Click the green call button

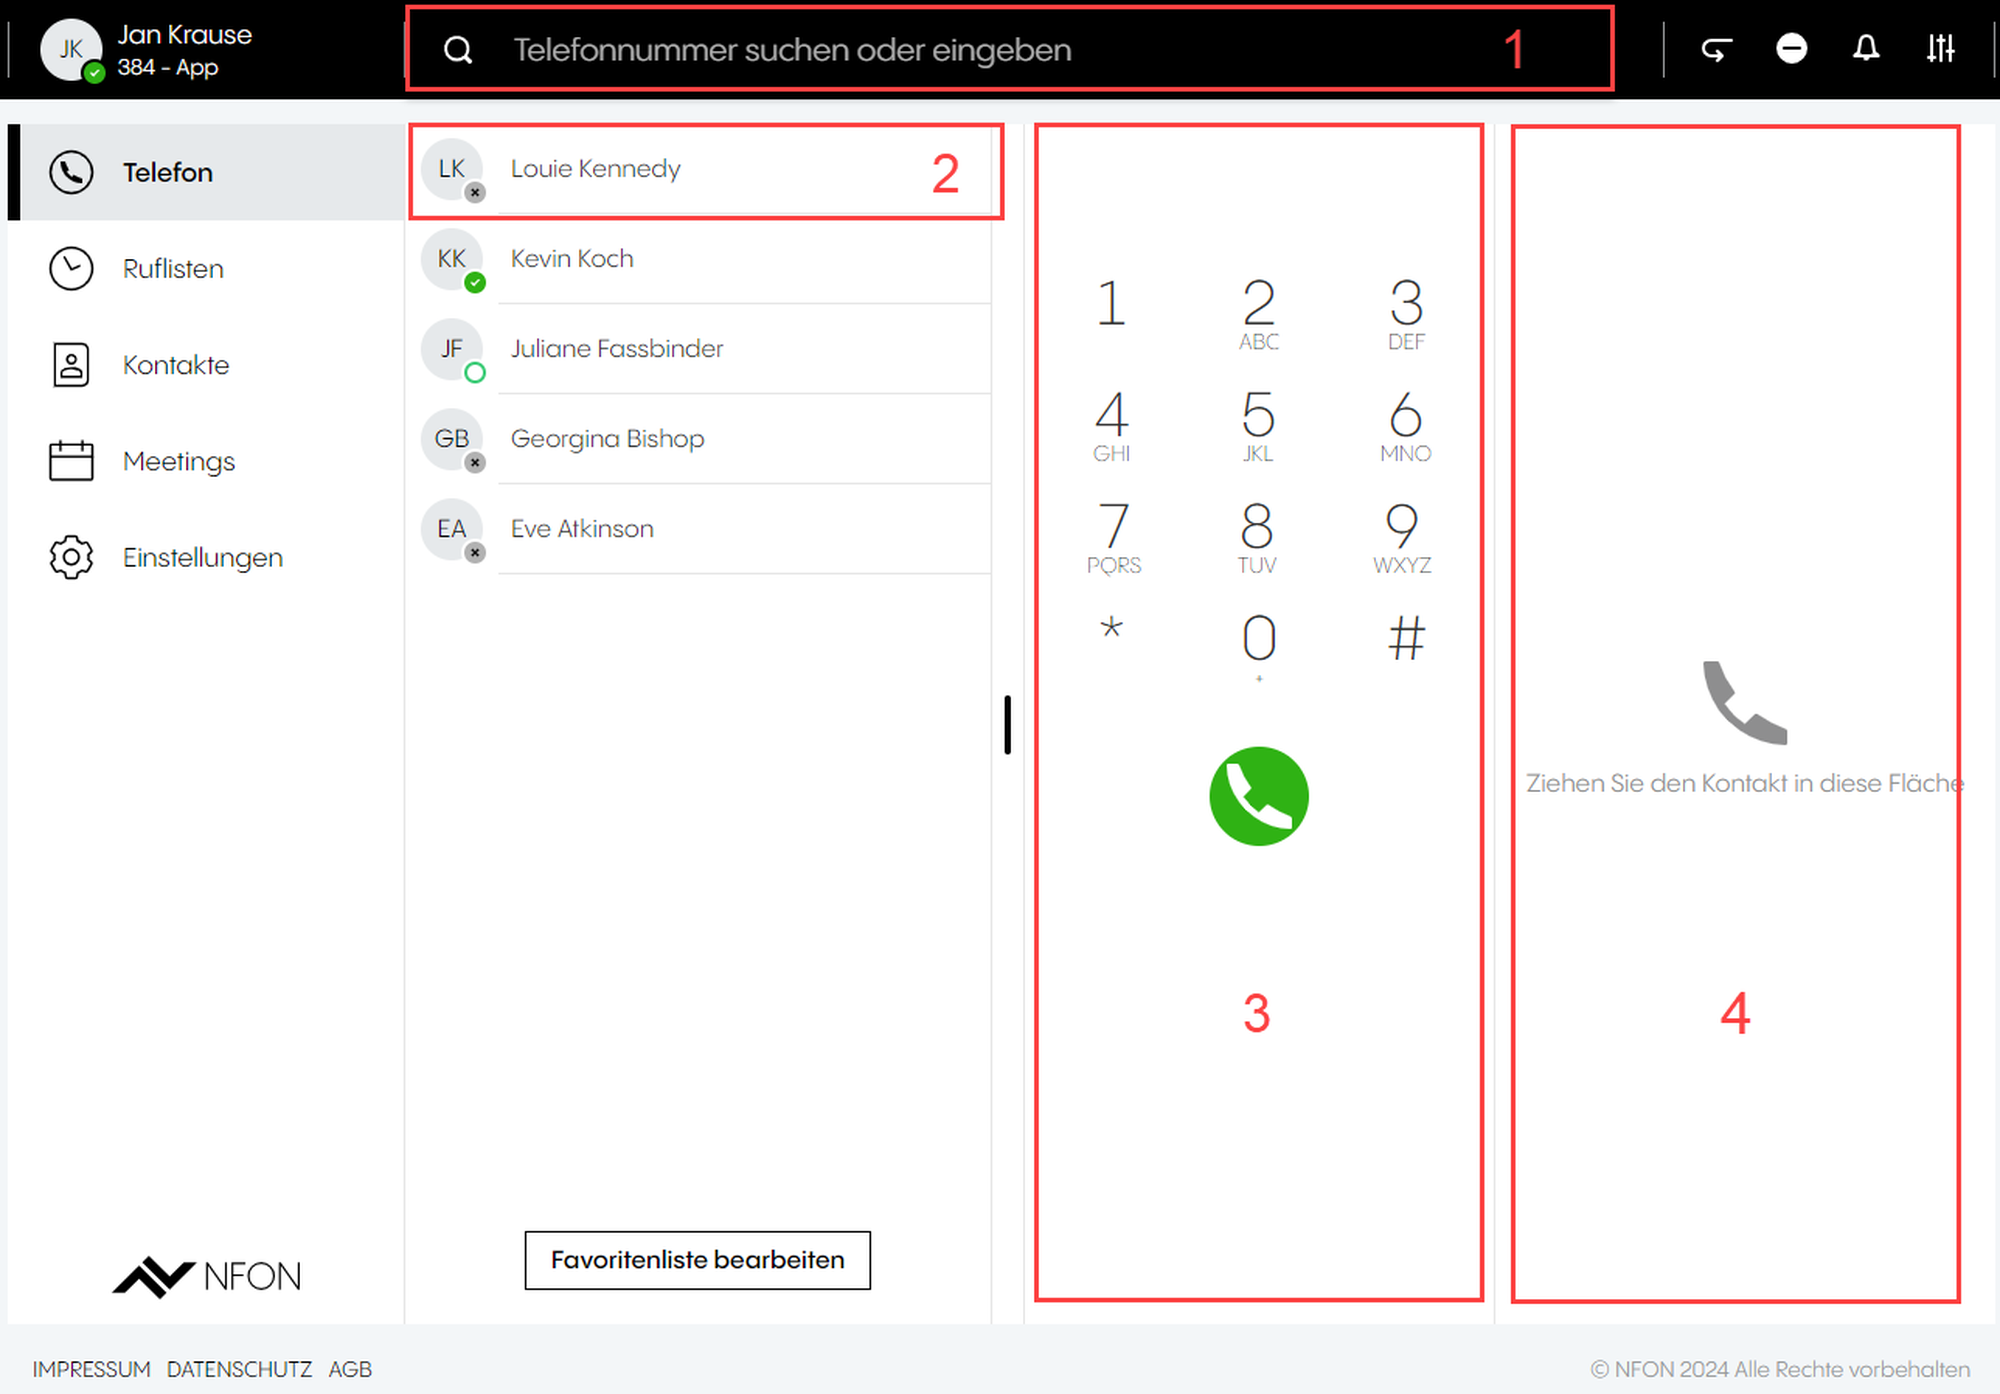[1258, 796]
